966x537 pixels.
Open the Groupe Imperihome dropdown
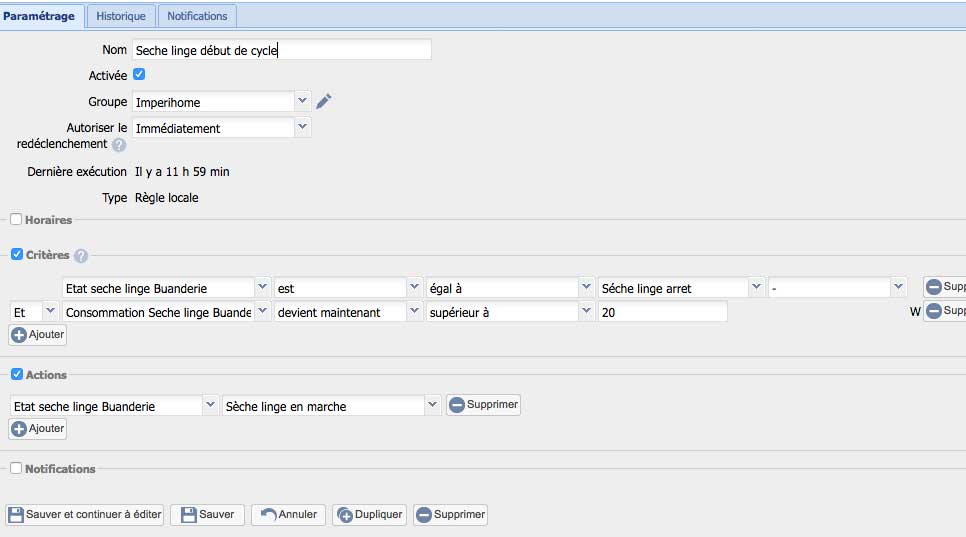303,101
